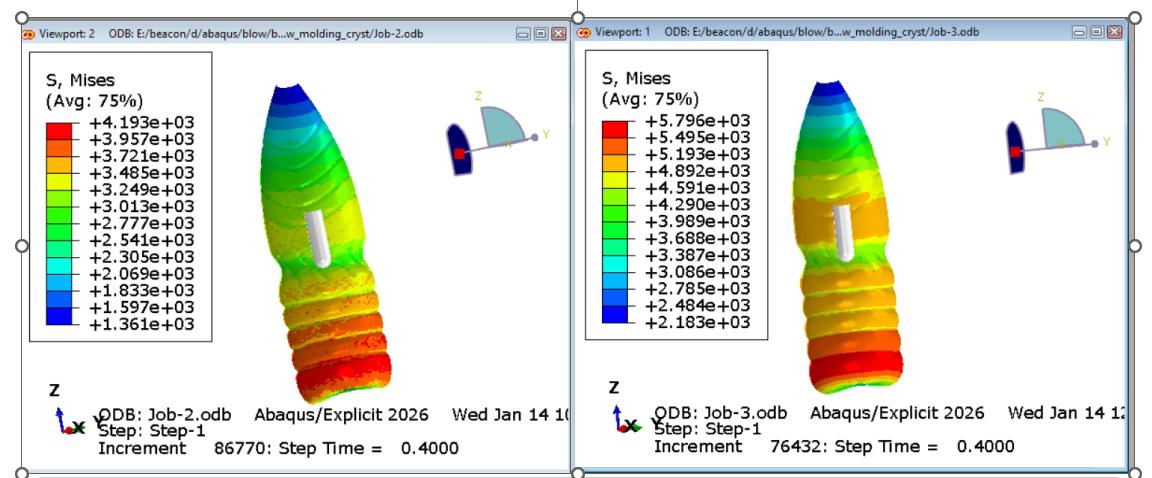This screenshot has width=1152, height=478.
Task: Click 'ODB: Job-2.odb' state block text
Action: click(165, 415)
